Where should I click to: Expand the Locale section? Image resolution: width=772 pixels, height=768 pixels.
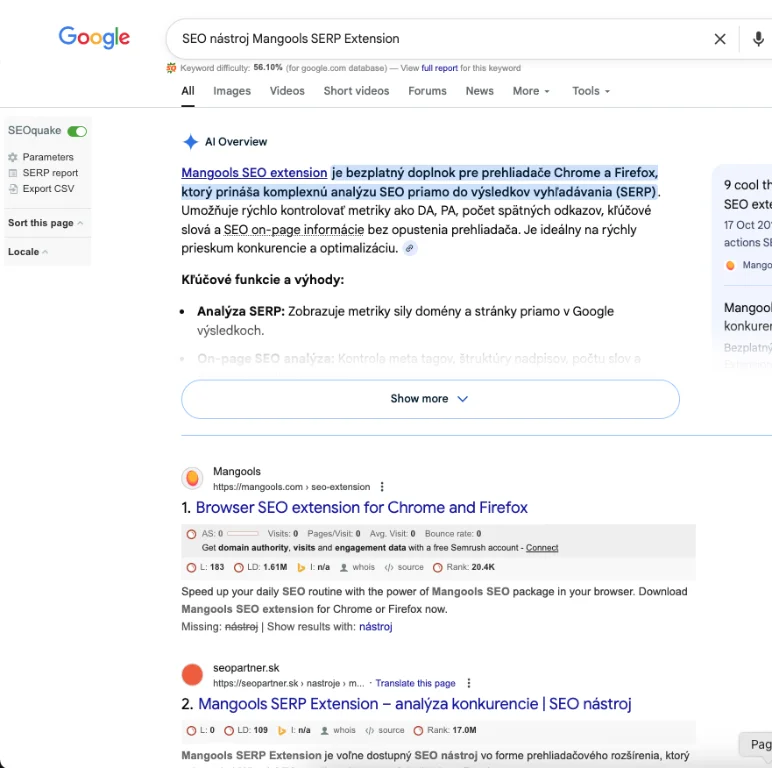[x=28, y=252]
